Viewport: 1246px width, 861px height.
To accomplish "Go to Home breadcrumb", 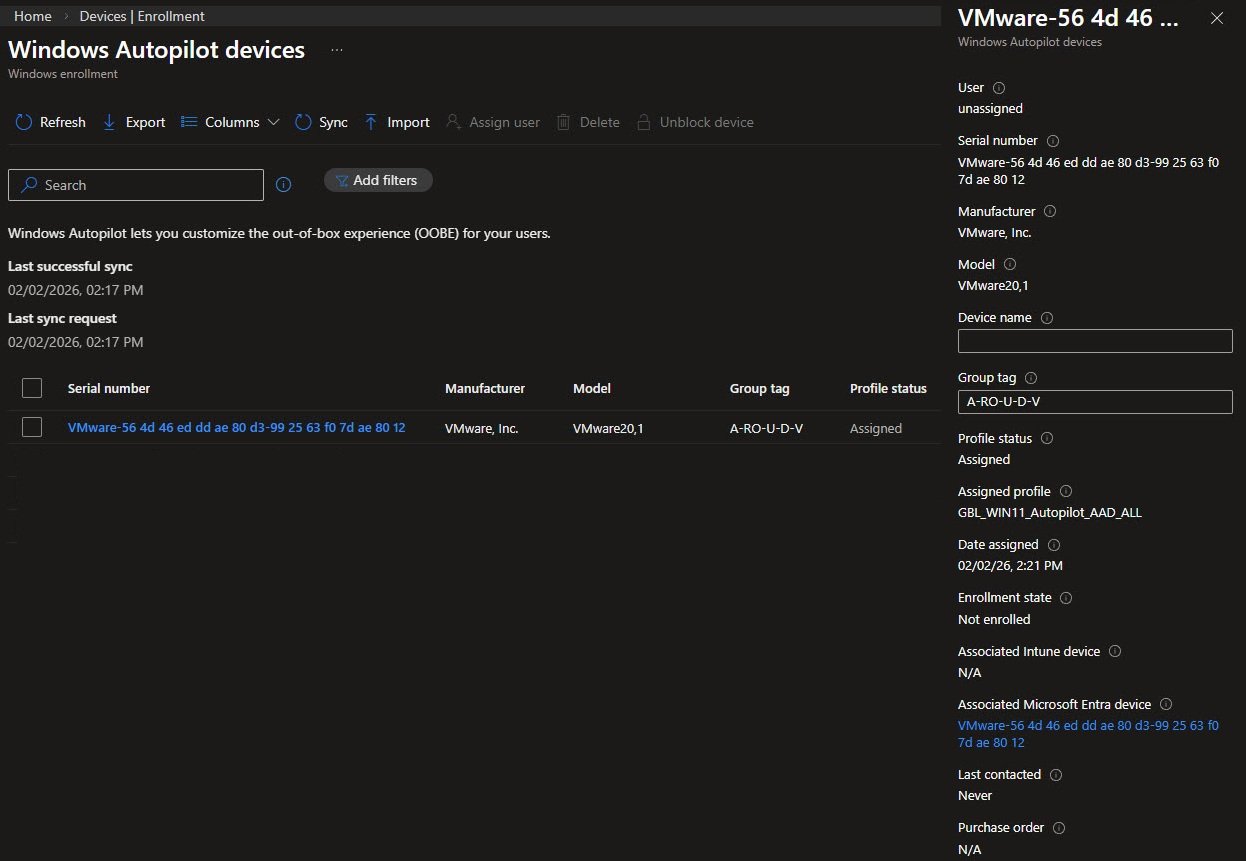I will coord(33,16).
